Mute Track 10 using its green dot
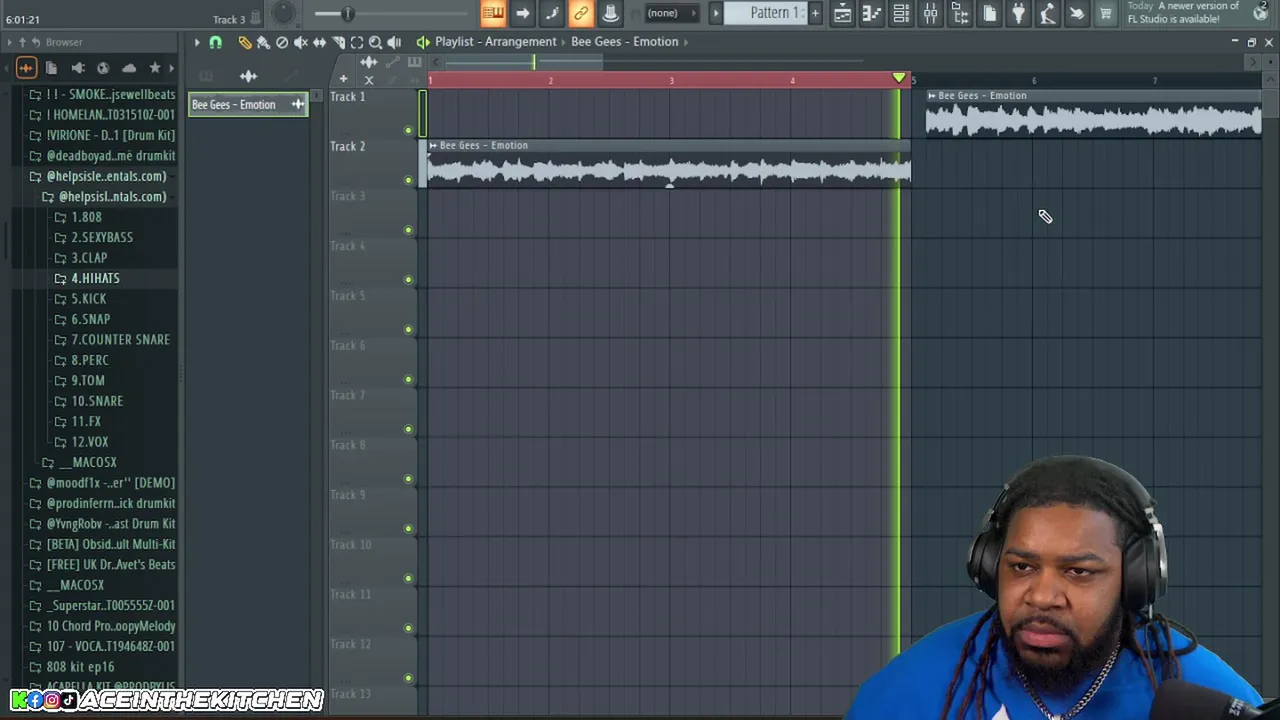Viewport: 1280px width, 720px height. click(x=408, y=579)
